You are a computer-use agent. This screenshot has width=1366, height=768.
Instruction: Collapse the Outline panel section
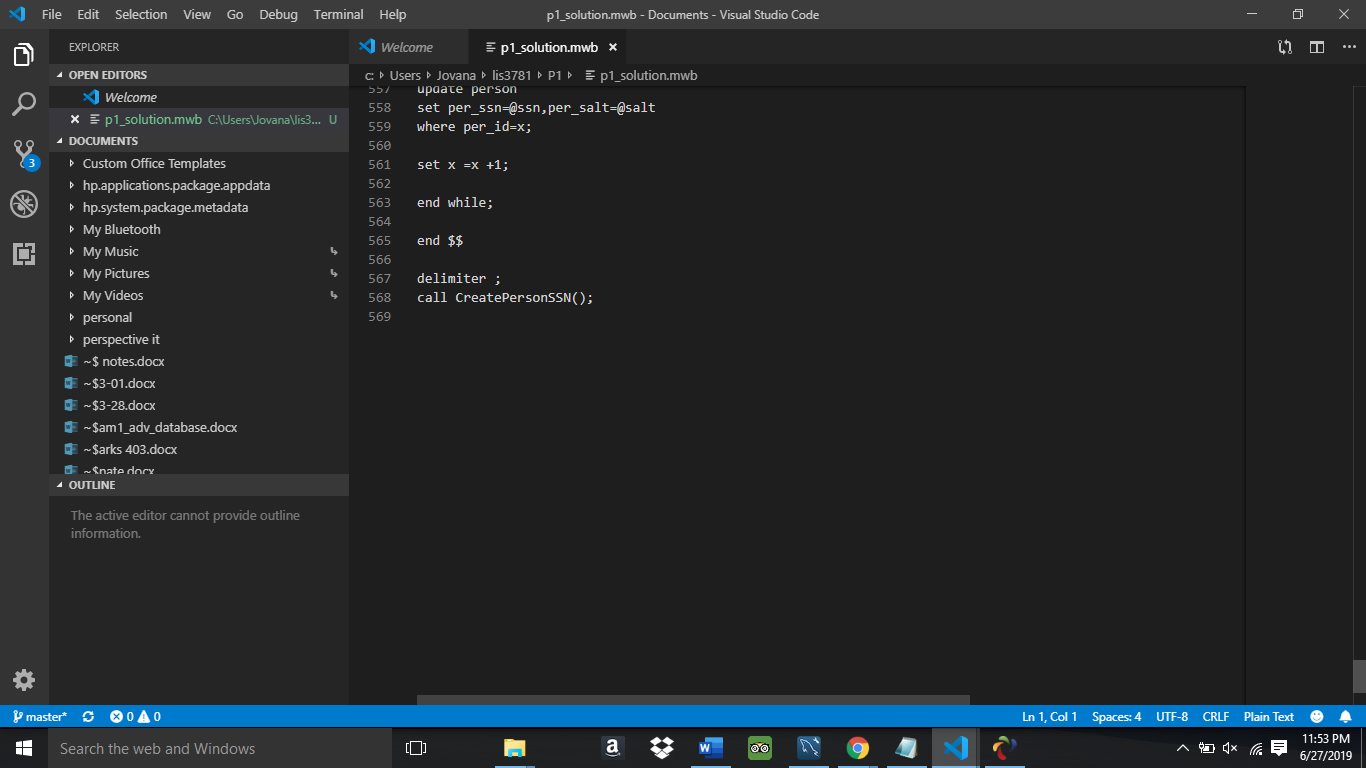coord(91,485)
